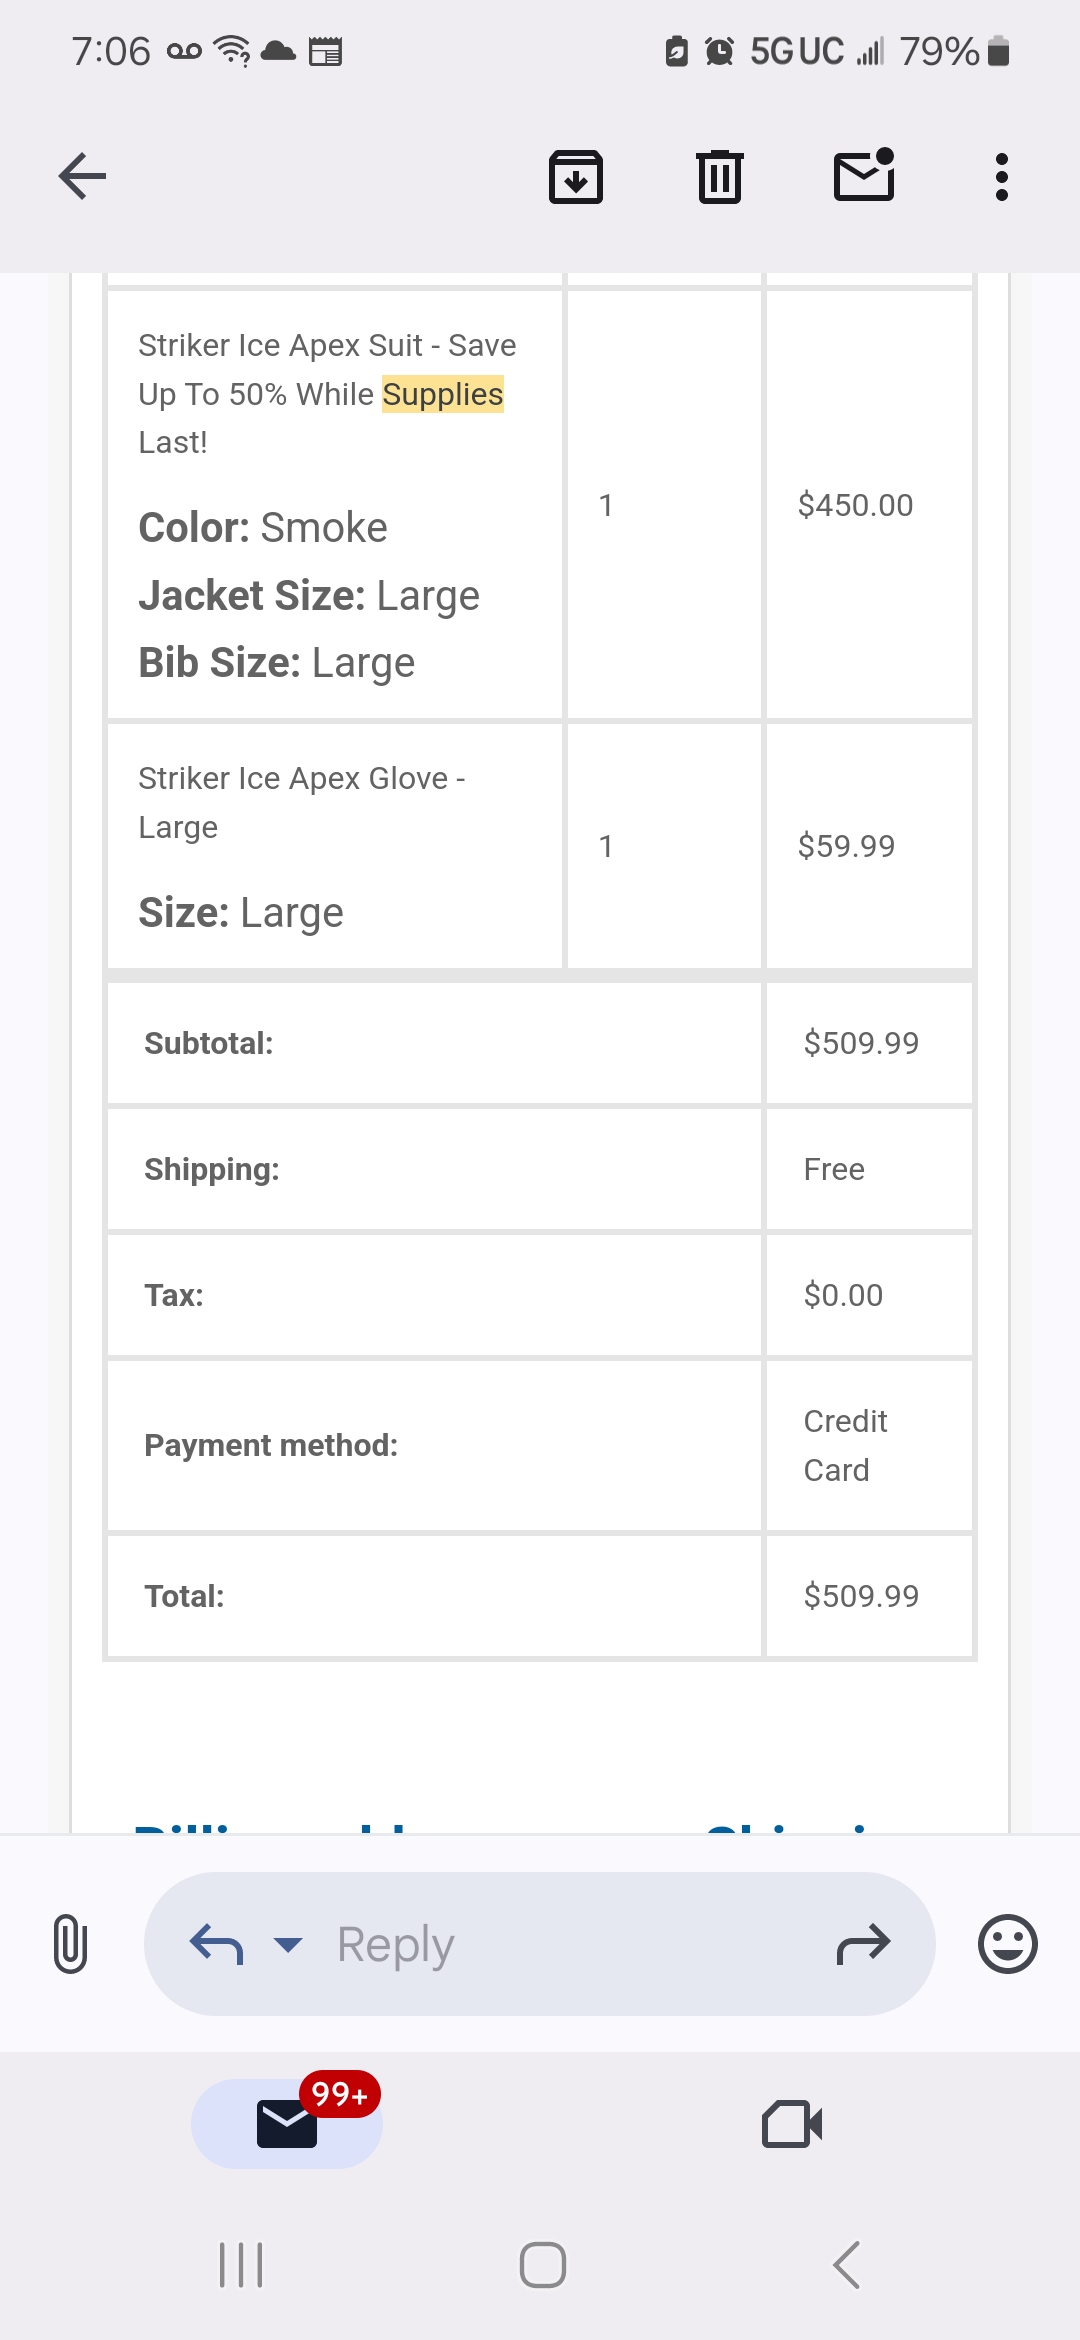This screenshot has width=1080, height=2340.
Task: Switch to the Mail tab with 99+ badge
Action: click(287, 2123)
